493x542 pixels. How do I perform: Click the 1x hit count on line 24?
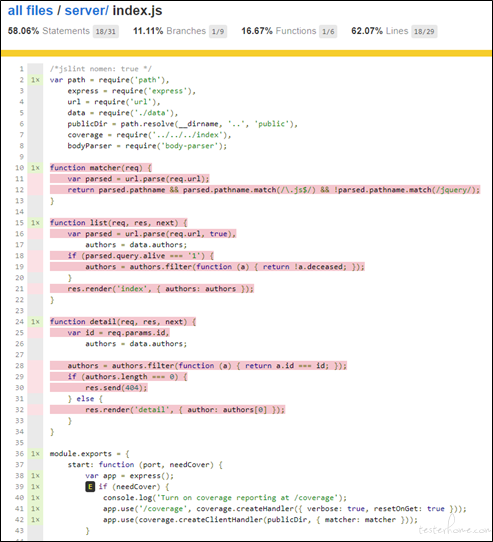[x=35, y=321]
